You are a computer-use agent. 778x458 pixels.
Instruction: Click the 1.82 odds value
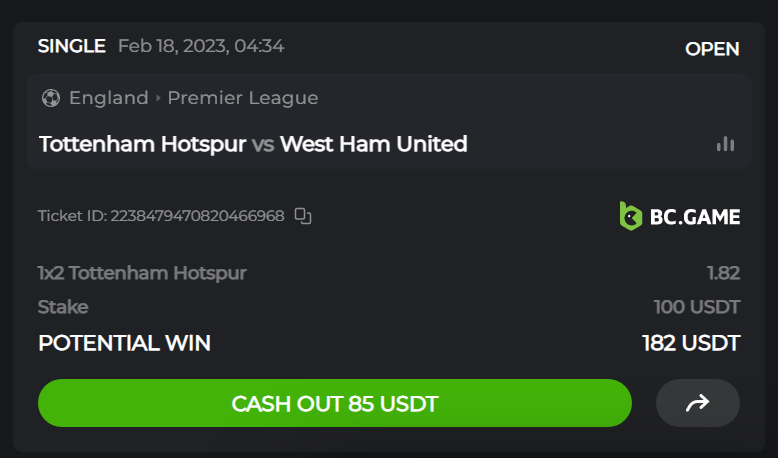click(x=723, y=273)
